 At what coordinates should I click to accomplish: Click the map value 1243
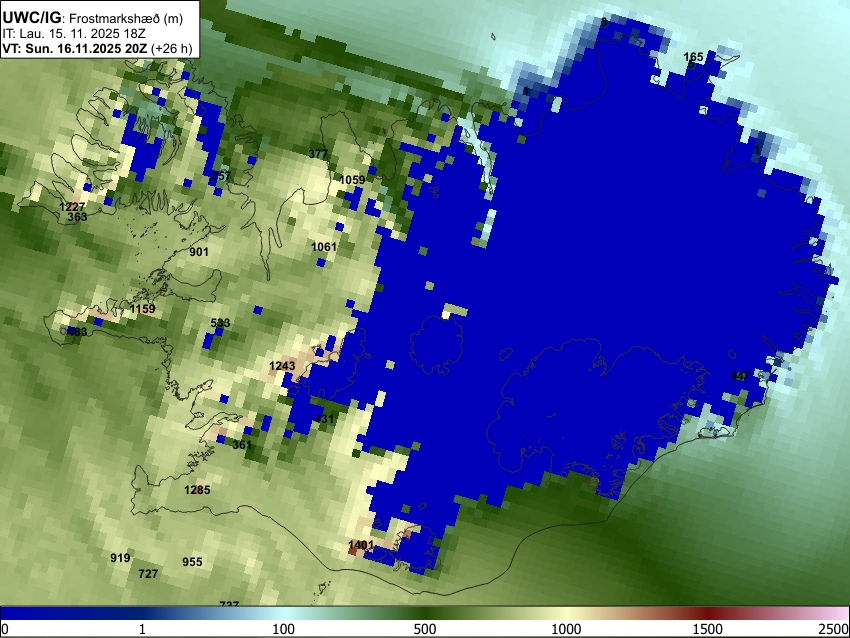click(282, 366)
